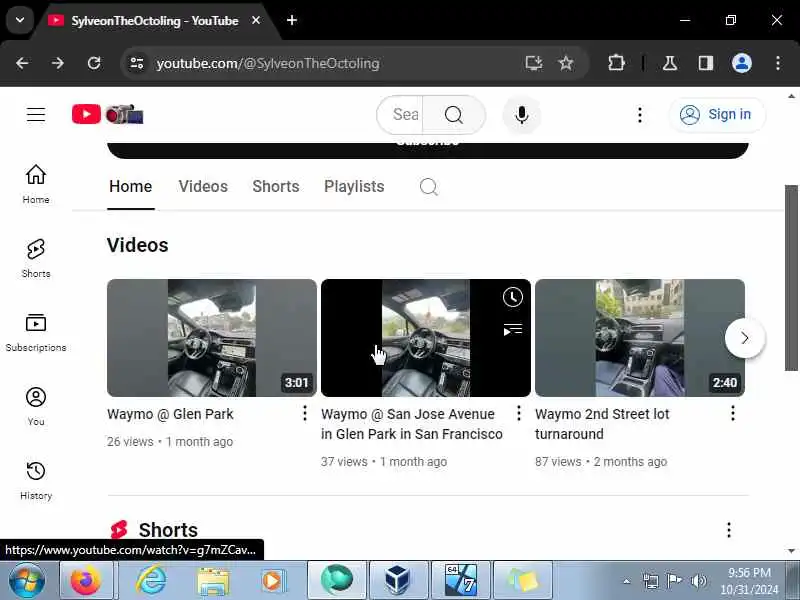Open Shorts in the sidebar
Image resolution: width=800 pixels, height=600 pixels.
[36, 258]
